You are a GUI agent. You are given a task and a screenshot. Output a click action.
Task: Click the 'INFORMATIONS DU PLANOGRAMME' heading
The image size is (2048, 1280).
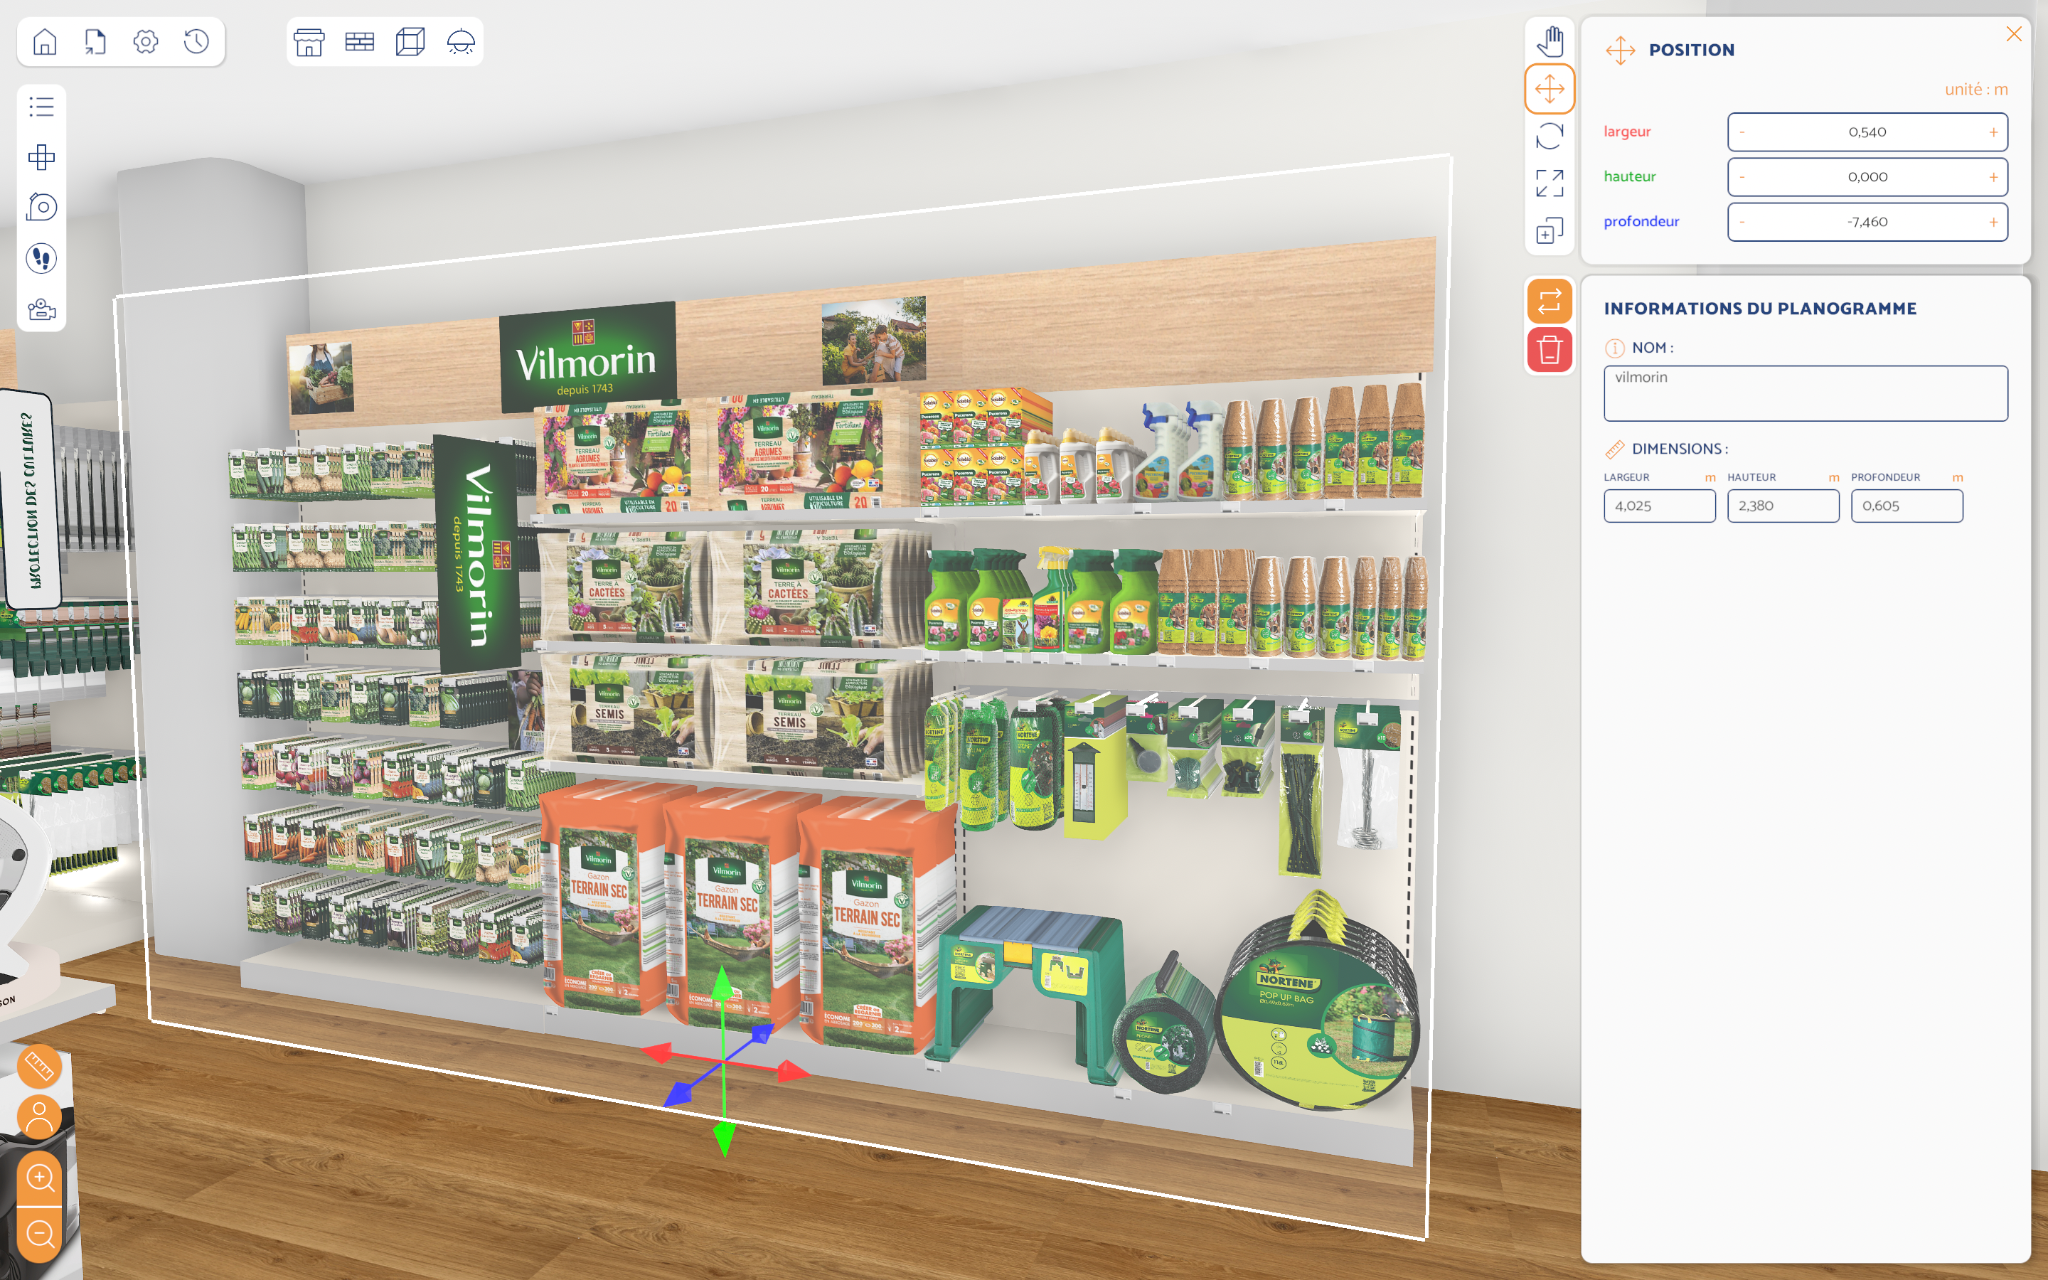point(1760,309)
